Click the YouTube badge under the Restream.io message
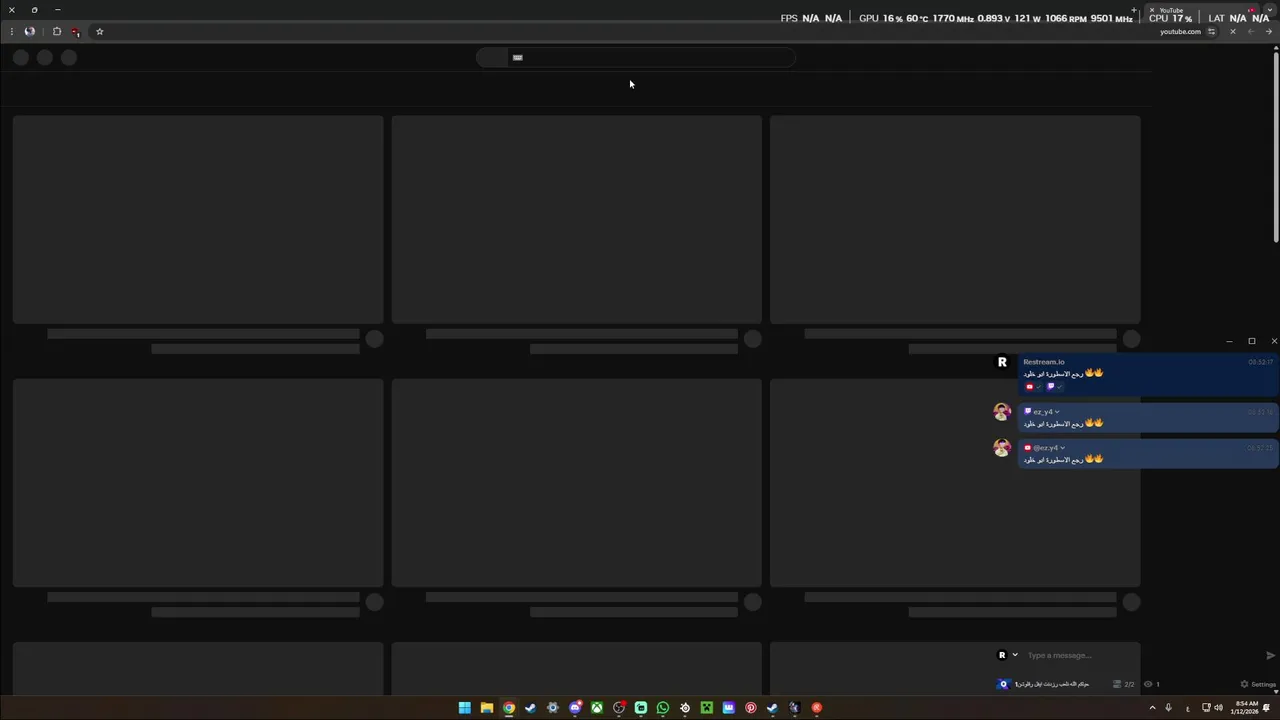The height and width of the screenshot is (720, 1280). click(1030, 387)
